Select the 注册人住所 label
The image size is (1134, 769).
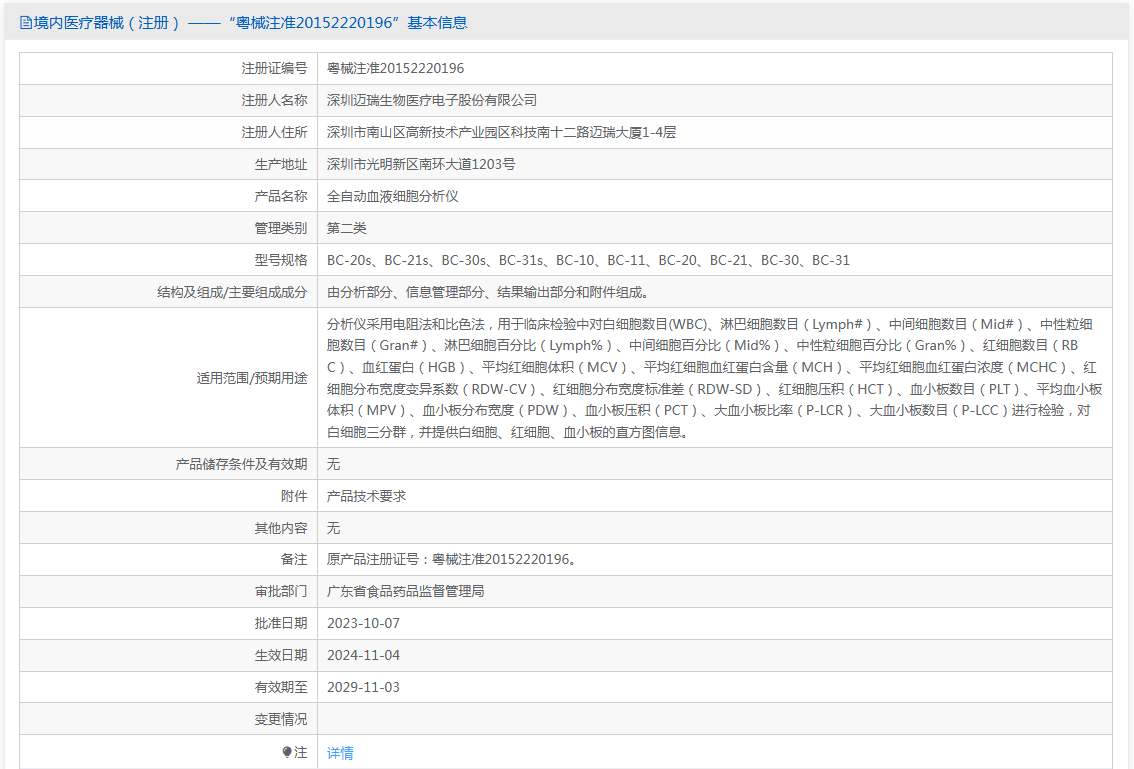pos(274,132)
